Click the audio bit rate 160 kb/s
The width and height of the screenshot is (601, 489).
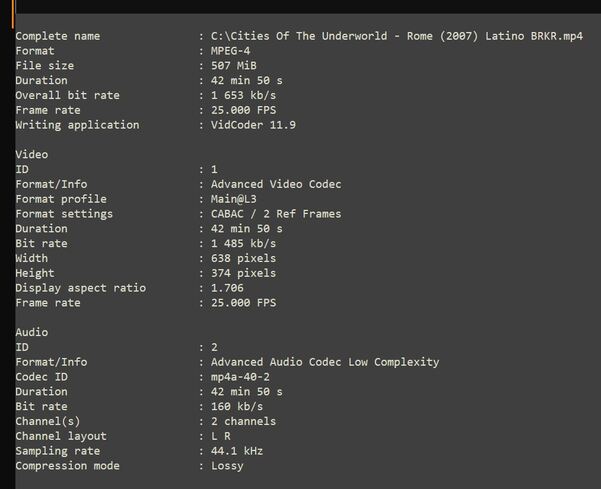tap(236, 407)
